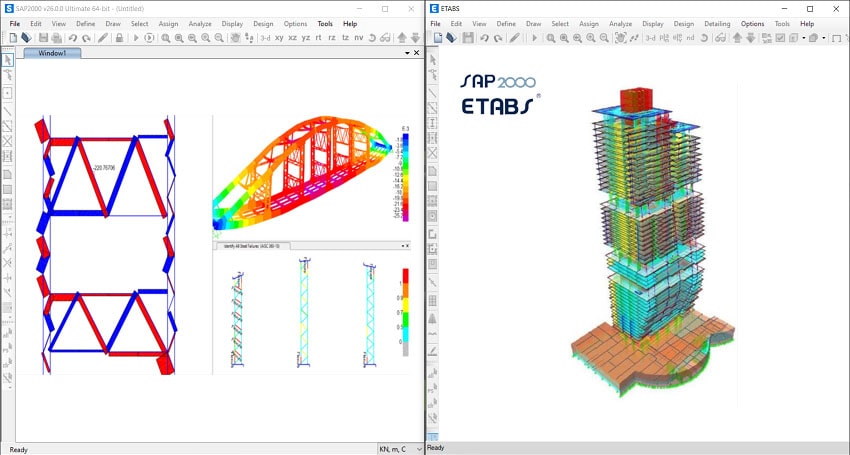Click Ready status text in SAP2000
The width and height of the screenshot is (850, 455).
(x=18, y=450)
